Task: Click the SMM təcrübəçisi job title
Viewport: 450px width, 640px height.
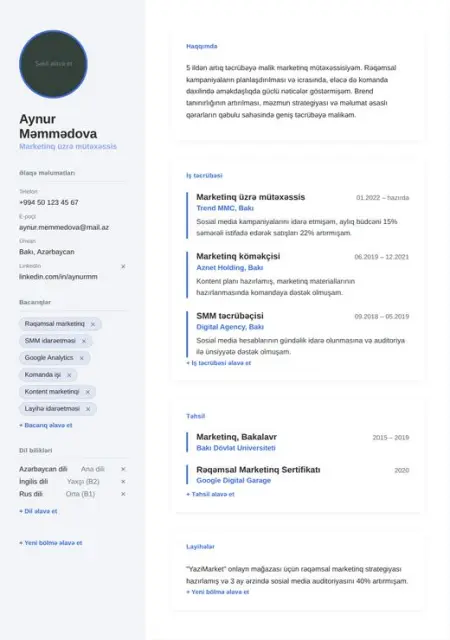Action: tap(230, 316)
